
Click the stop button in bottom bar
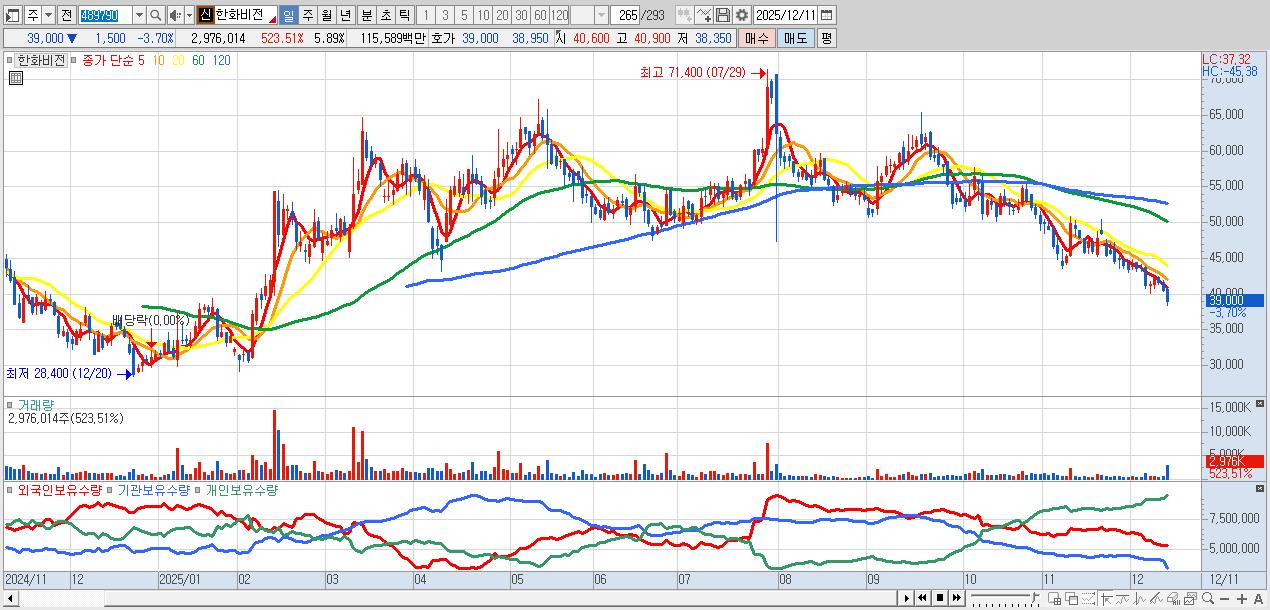940,598
